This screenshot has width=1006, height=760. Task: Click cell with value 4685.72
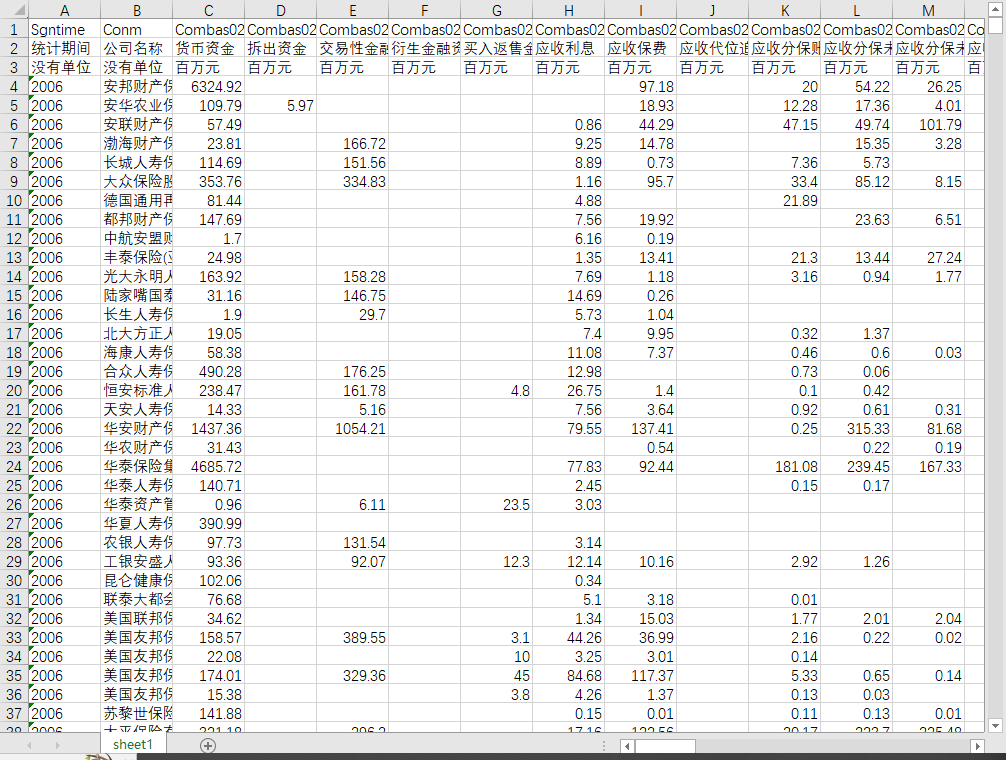pos(209,467)
